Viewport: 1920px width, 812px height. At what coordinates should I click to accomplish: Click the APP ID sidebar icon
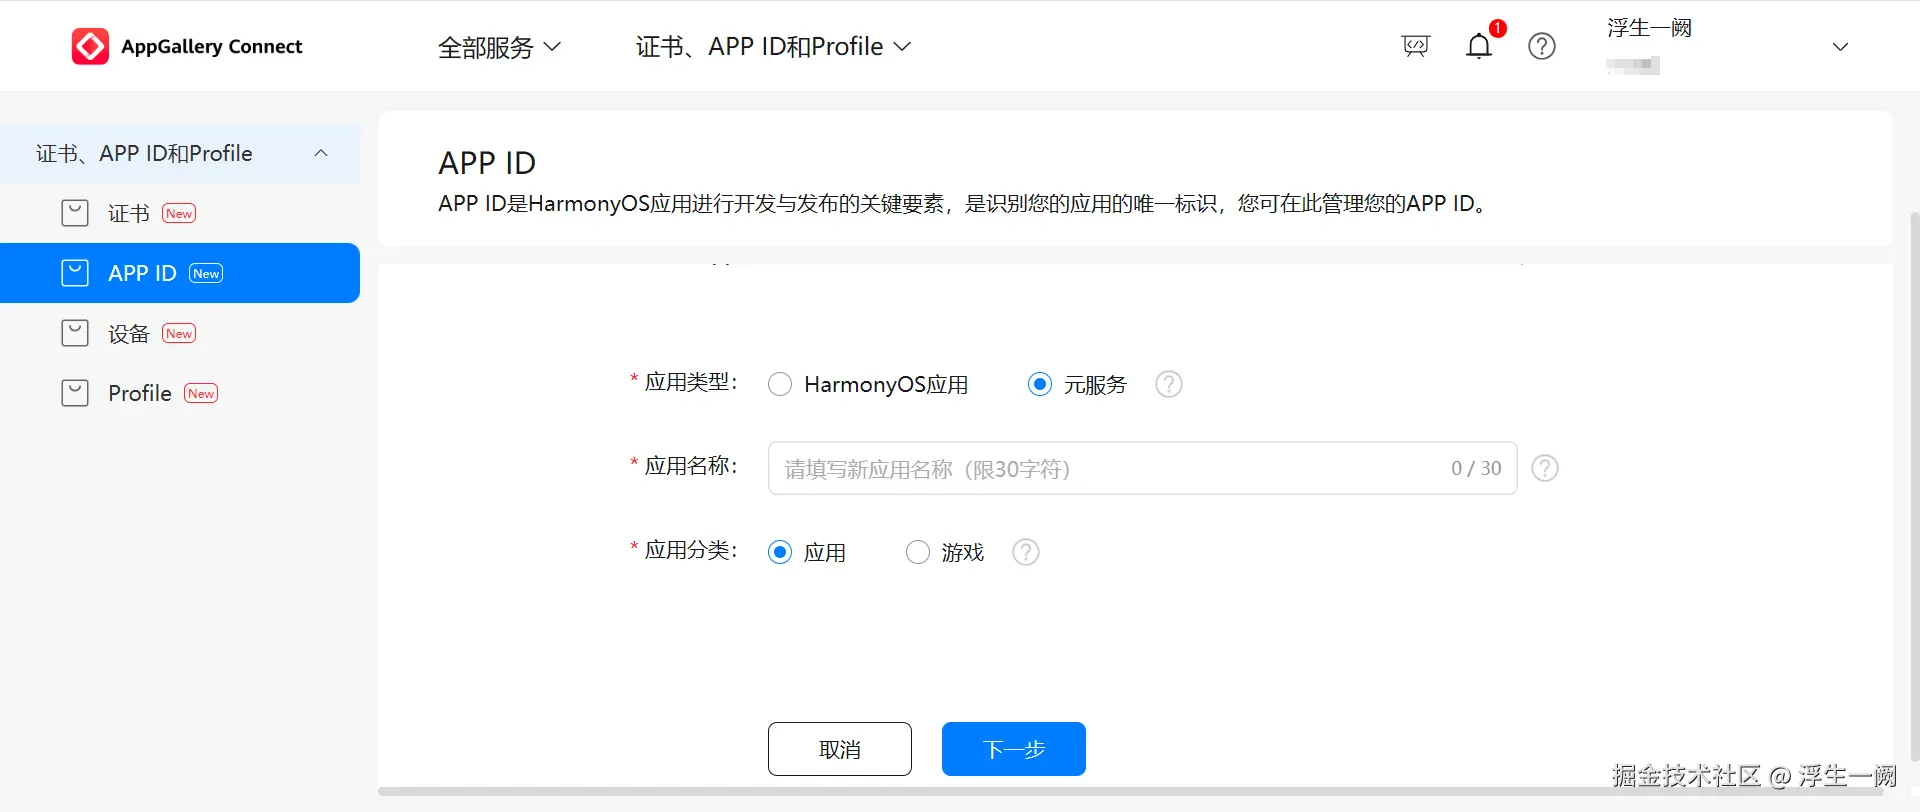[x=75, y=273]
